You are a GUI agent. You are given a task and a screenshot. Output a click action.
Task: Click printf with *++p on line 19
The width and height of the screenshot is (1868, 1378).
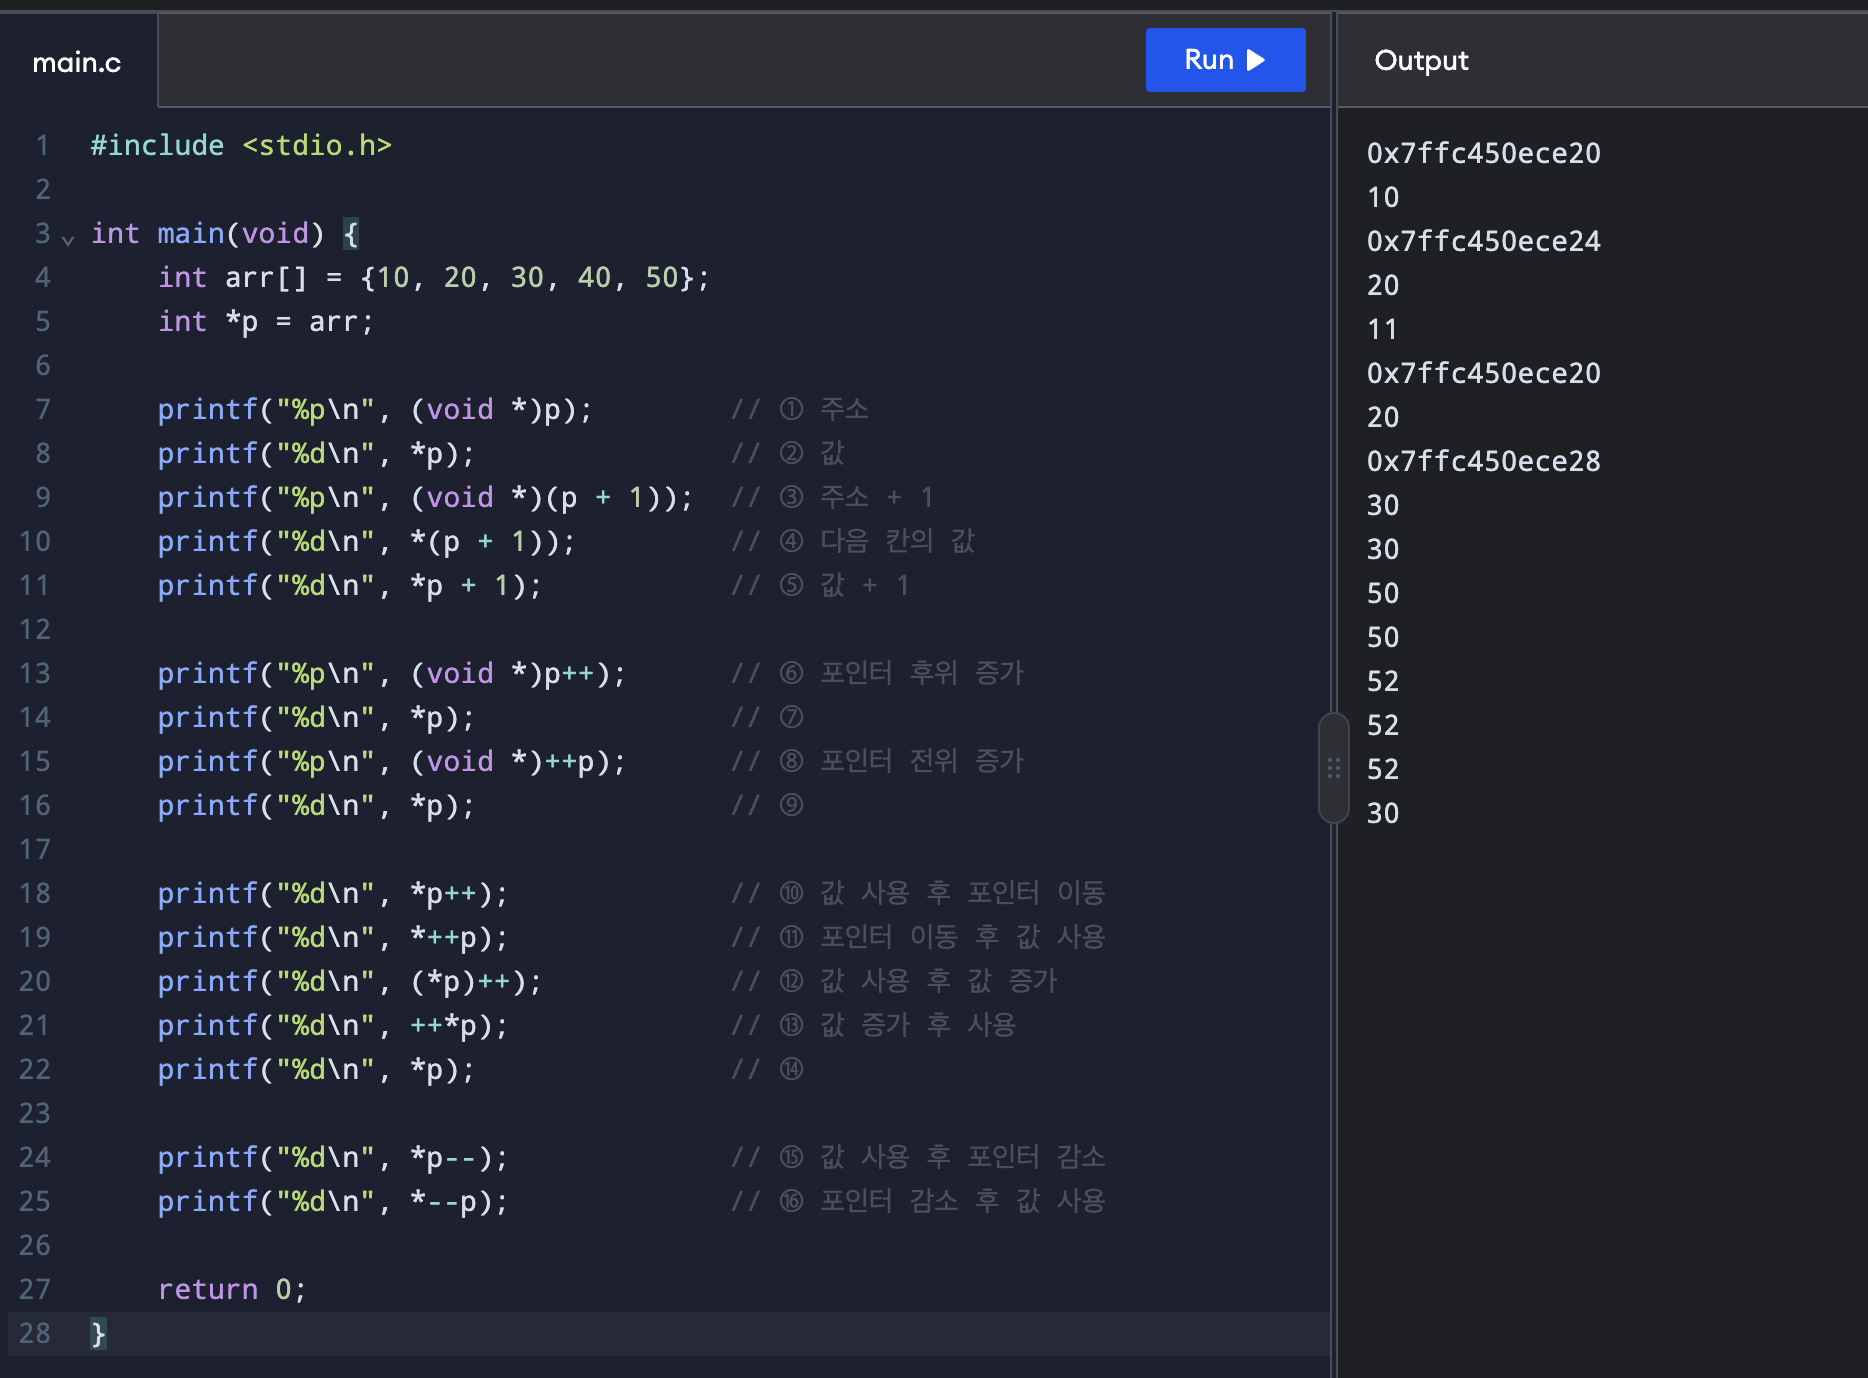point(333,938)
